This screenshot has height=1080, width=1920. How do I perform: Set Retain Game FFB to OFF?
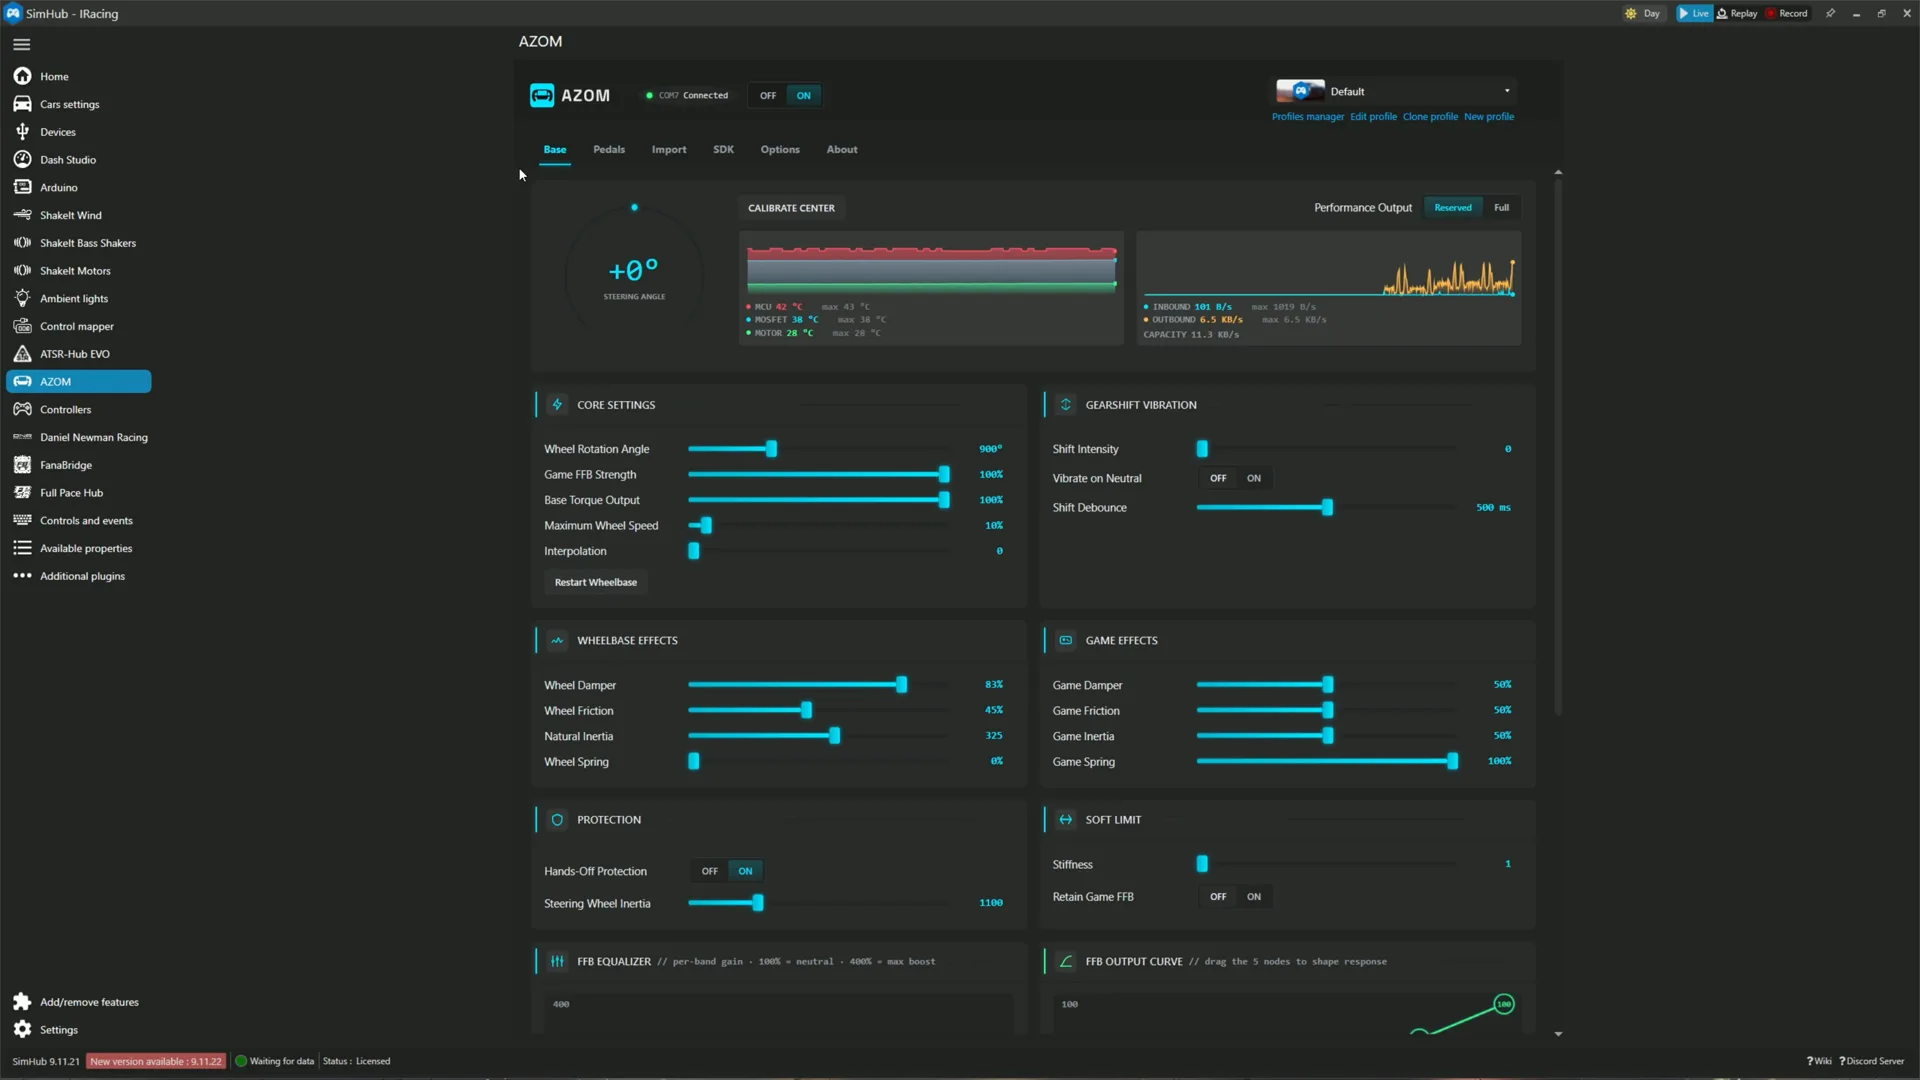pyautogui.click(x=1218, y=897)
